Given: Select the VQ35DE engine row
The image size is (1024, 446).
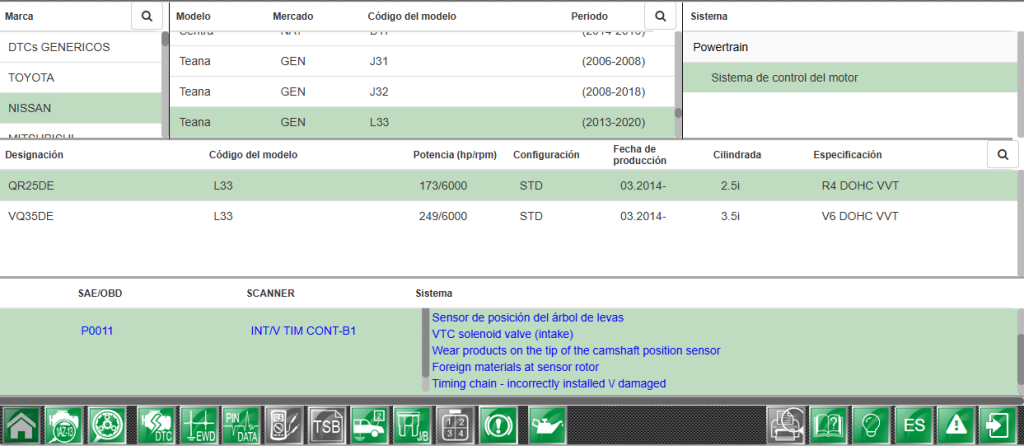Looking at the screenshot, I should point(509,215).
